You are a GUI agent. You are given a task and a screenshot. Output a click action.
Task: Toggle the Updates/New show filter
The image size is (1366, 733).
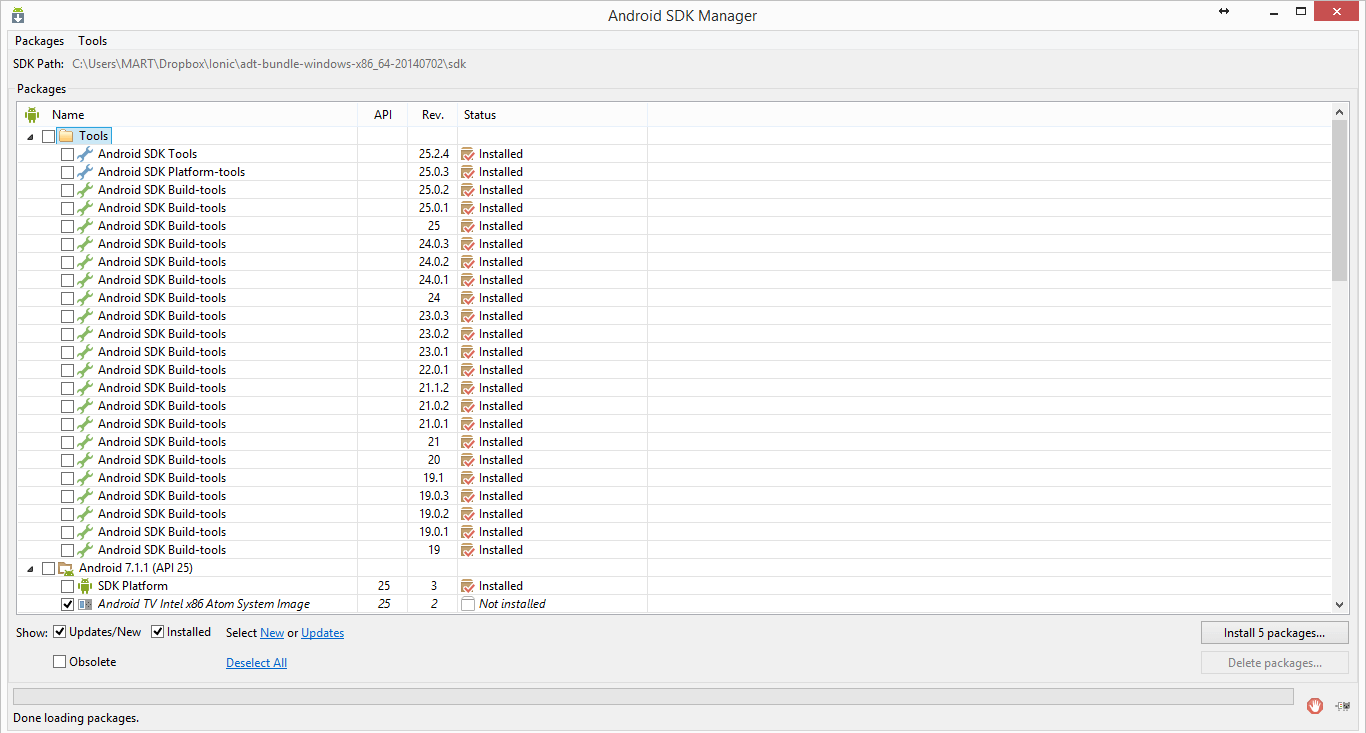coord(60,632)
